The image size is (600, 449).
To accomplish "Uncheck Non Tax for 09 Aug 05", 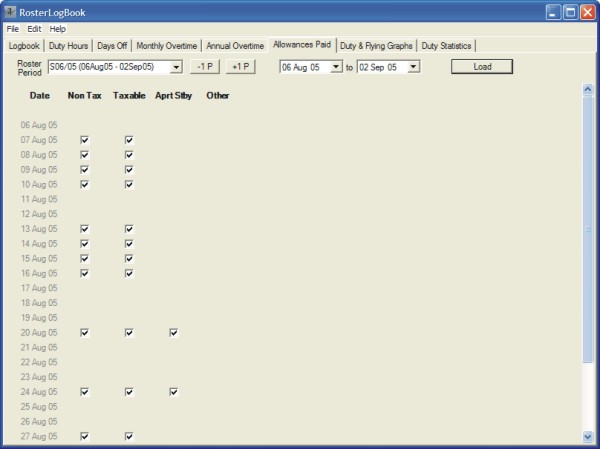I will (x=85, y=170).
